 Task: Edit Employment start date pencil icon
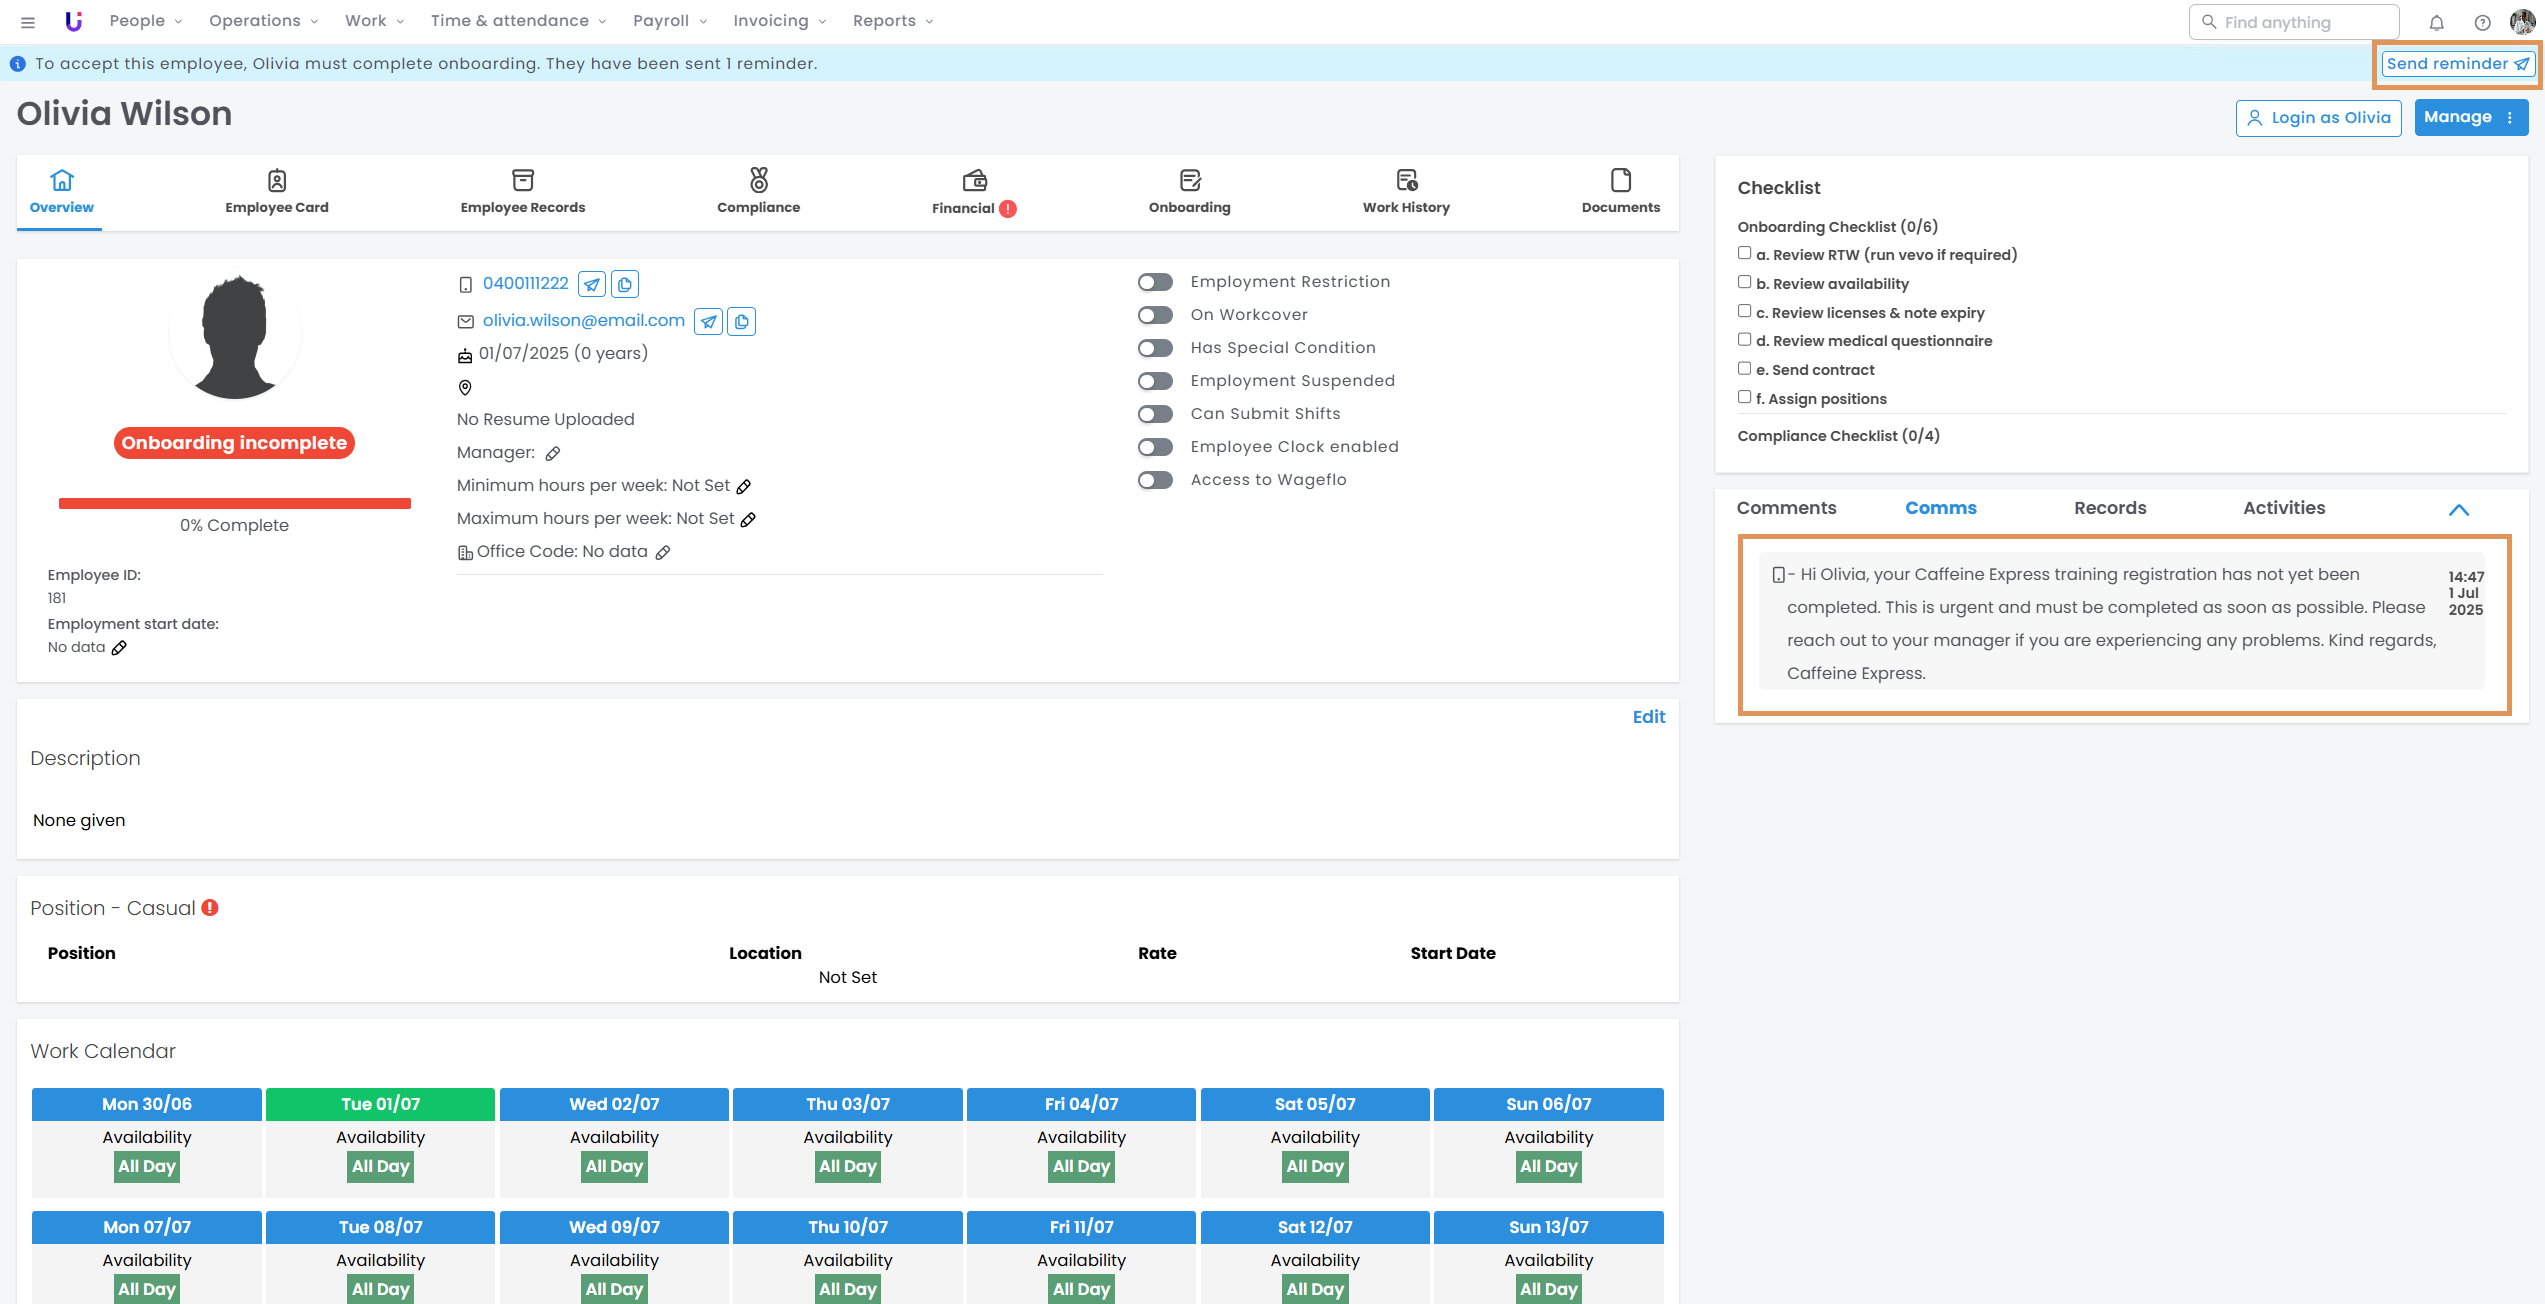(119, 648)
